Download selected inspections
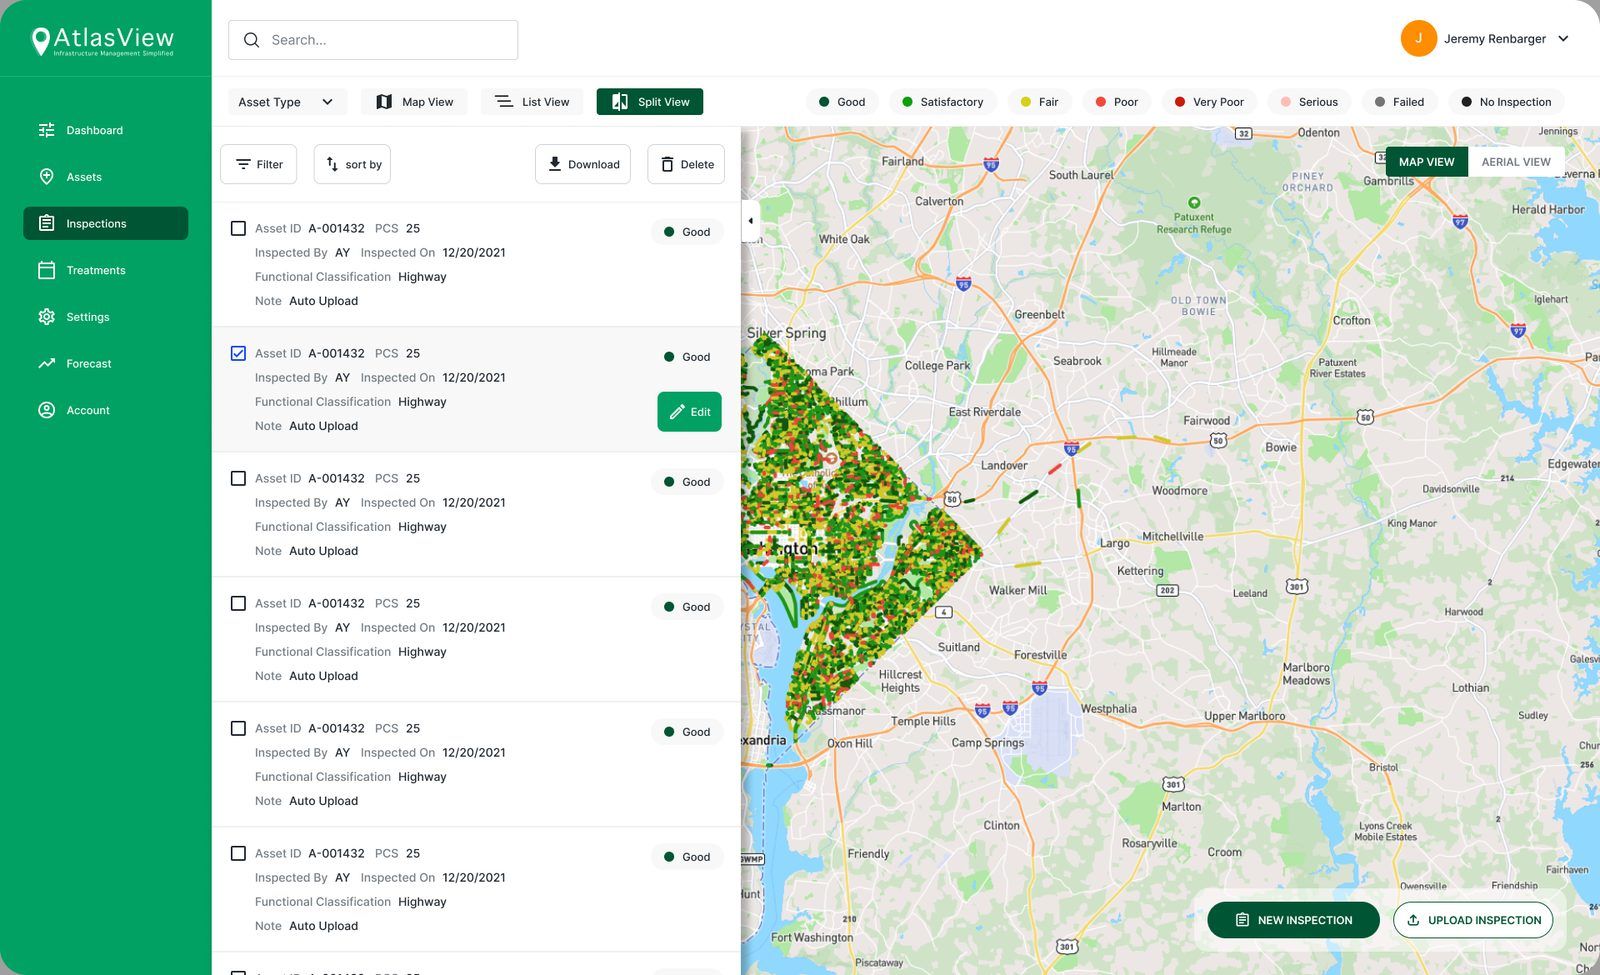This screenshot has height=975, width=1600. [583, 164]
